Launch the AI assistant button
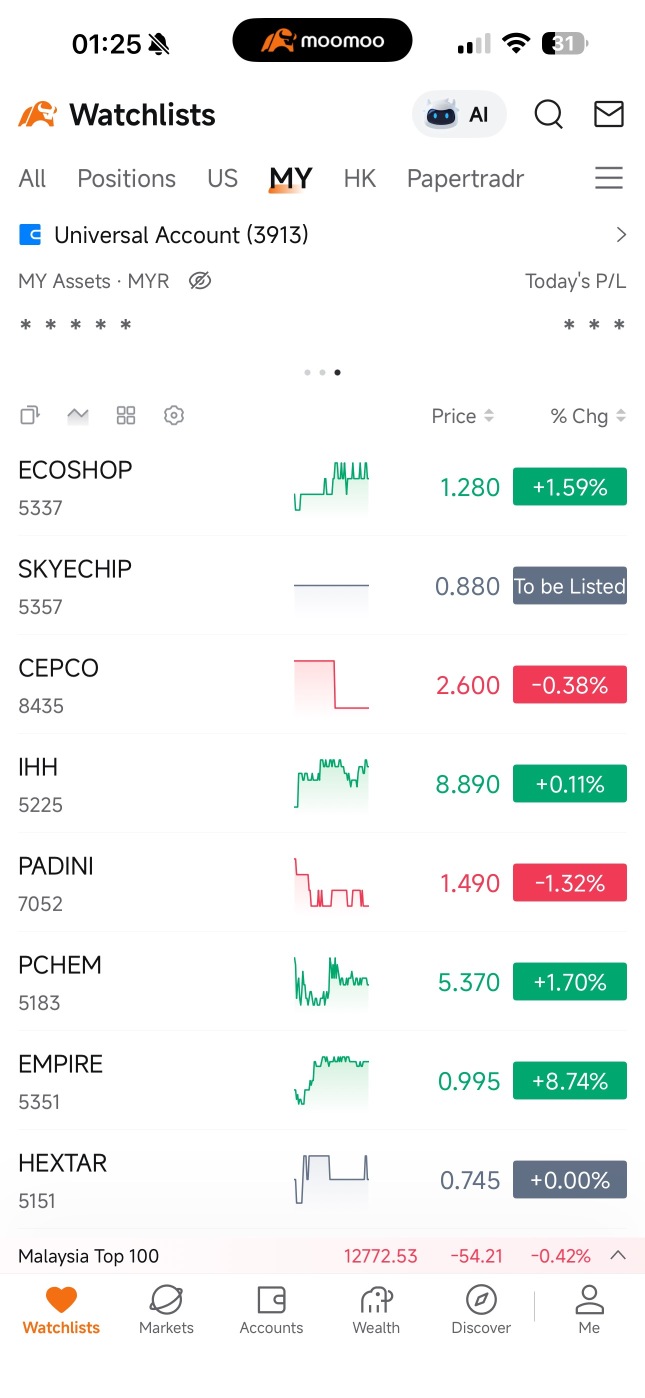 [459, 115]
